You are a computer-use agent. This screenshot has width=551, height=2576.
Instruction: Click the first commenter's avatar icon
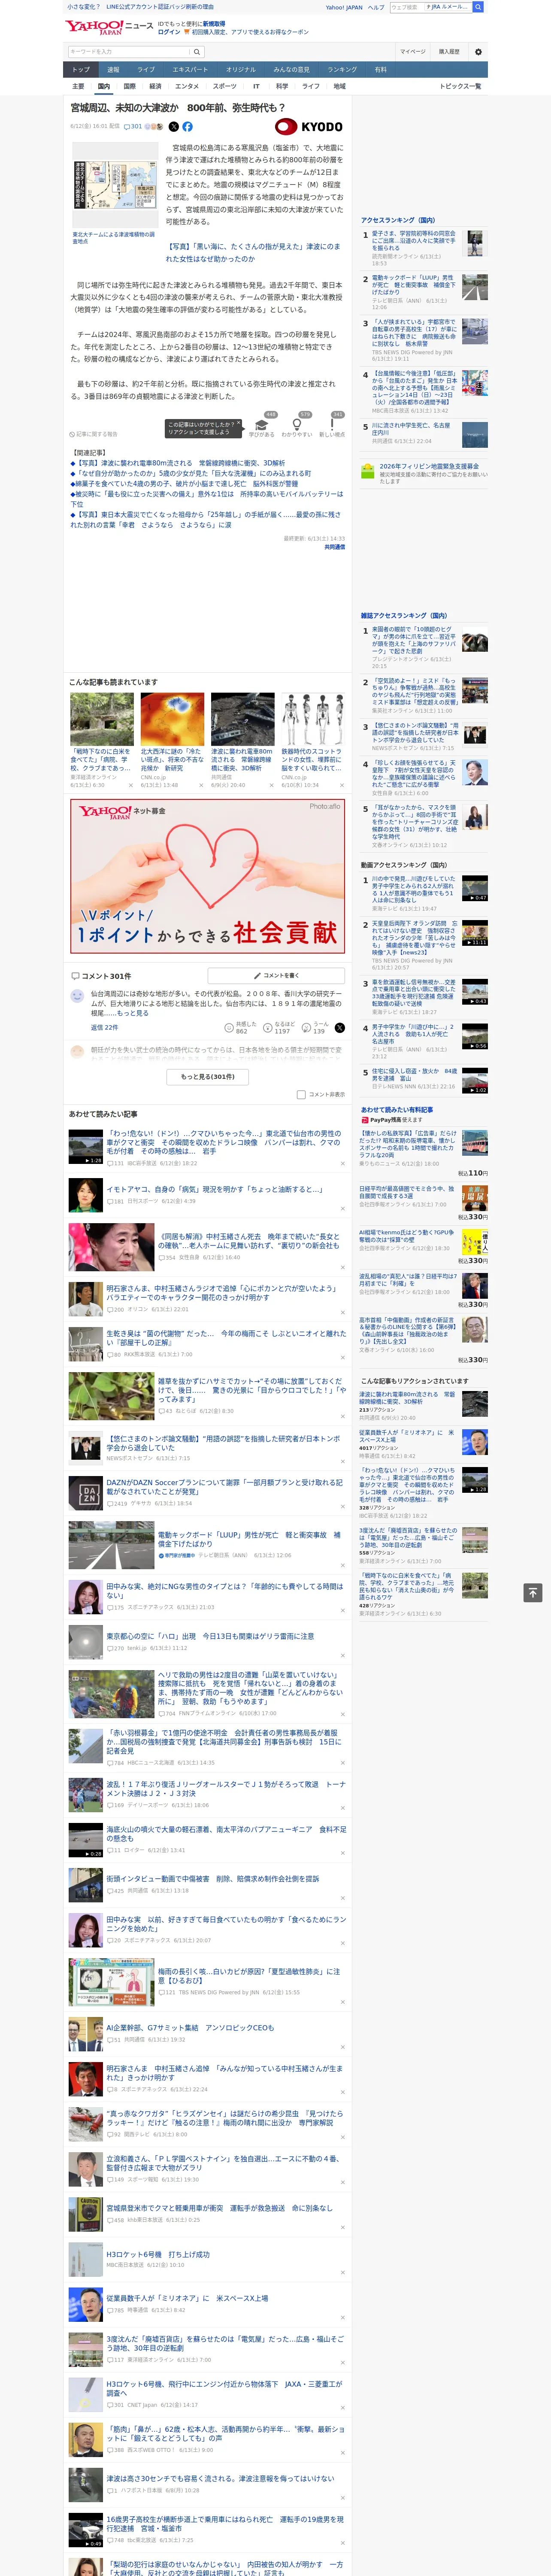pos(77,996)
